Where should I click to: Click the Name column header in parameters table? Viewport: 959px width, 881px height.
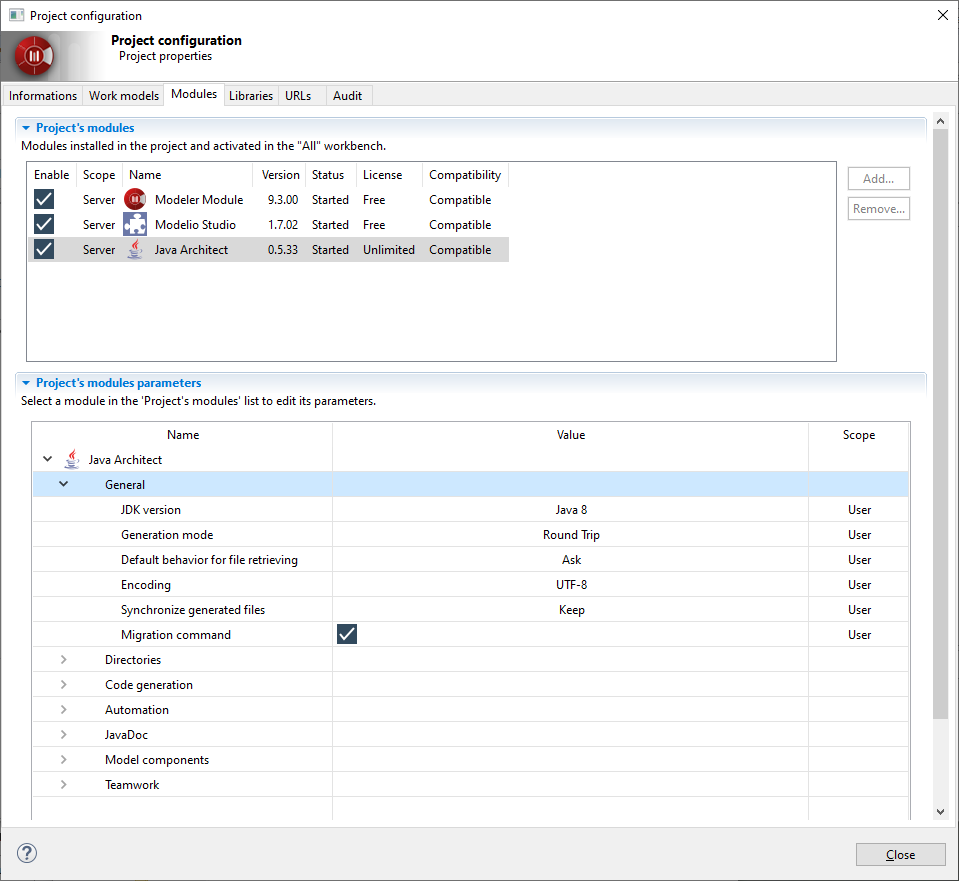tap(183, 435)
